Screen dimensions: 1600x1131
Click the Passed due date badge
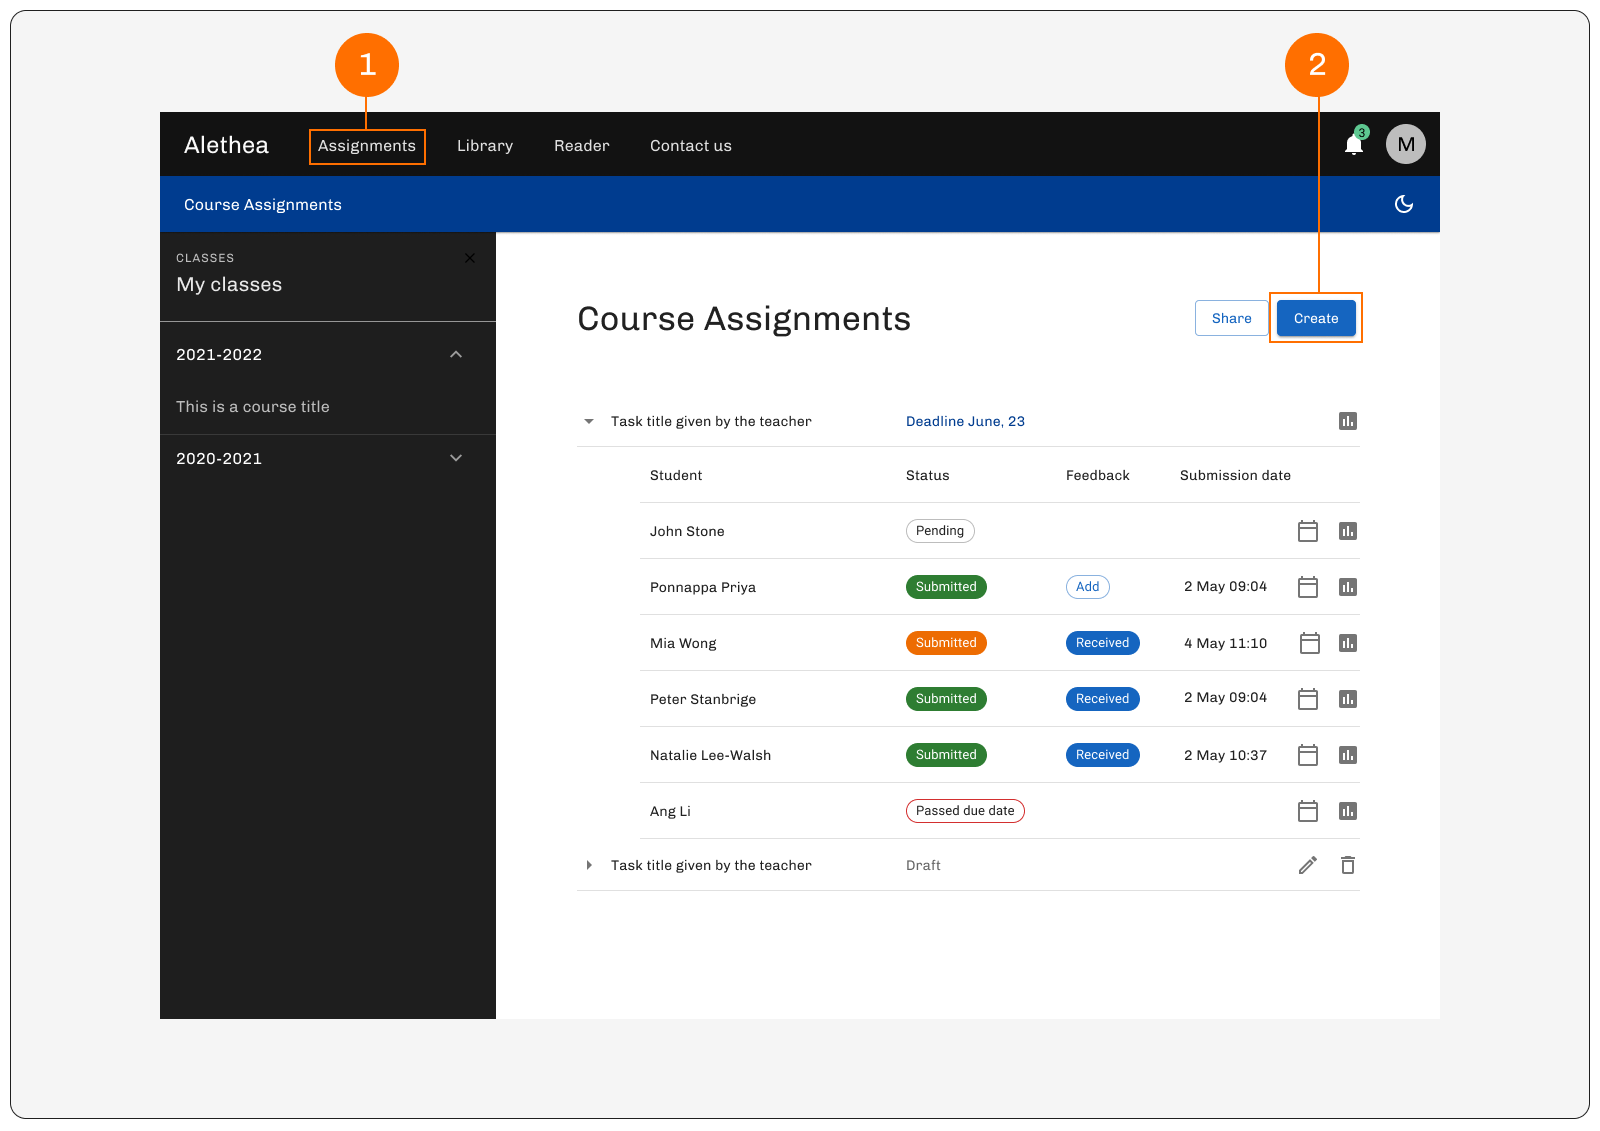(x=965, y=811)
